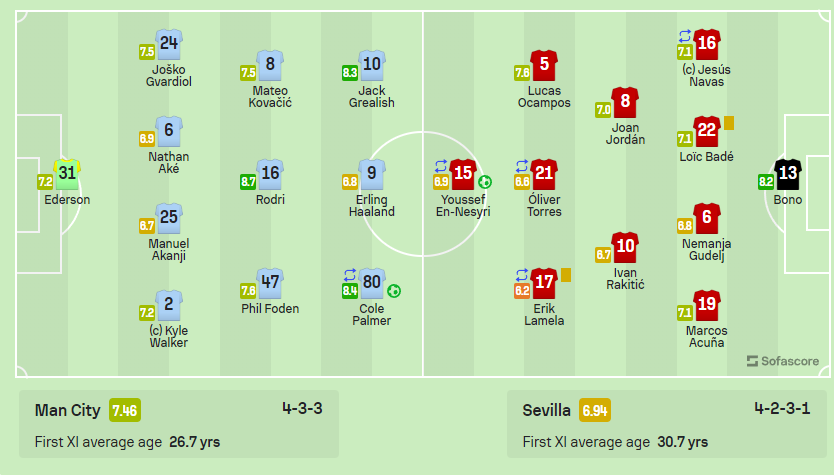Click Ederson's green goalkeeper jersey
The width and height of the screenshot is (834, 475).
pyautogui.click(x=67, y=174)
